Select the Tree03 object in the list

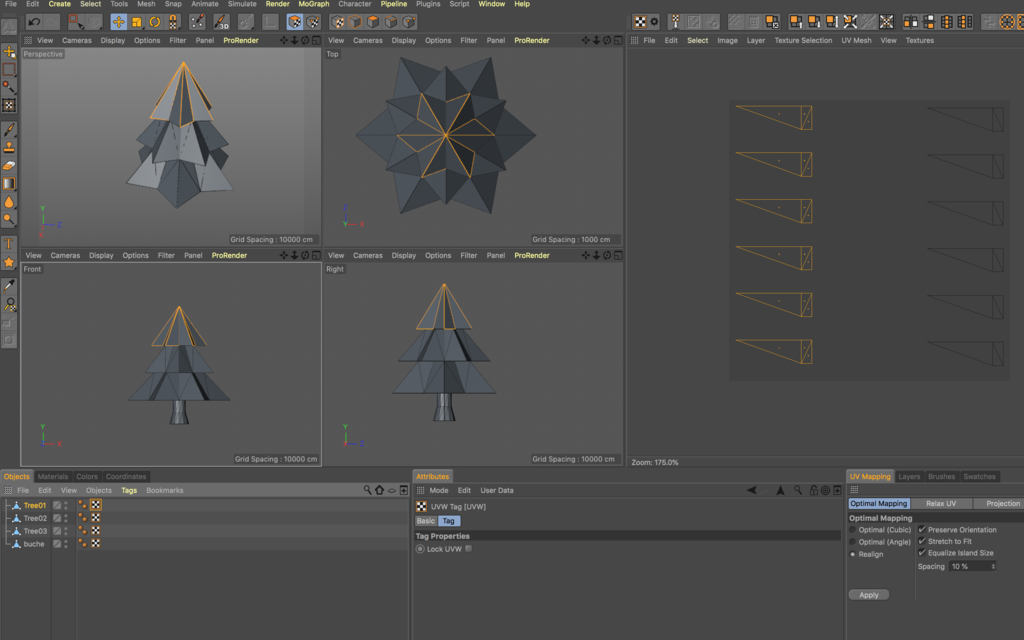(35, 531)
